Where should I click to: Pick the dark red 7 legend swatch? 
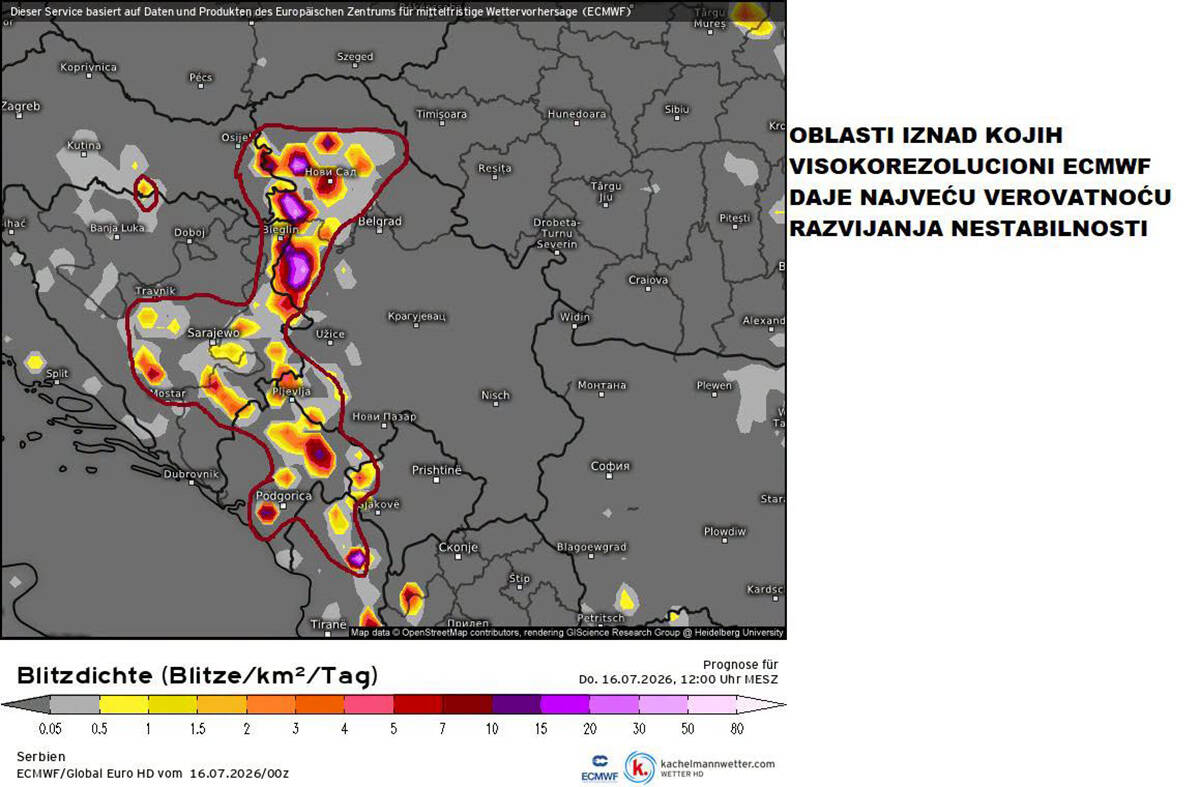[x=467, y=705]
